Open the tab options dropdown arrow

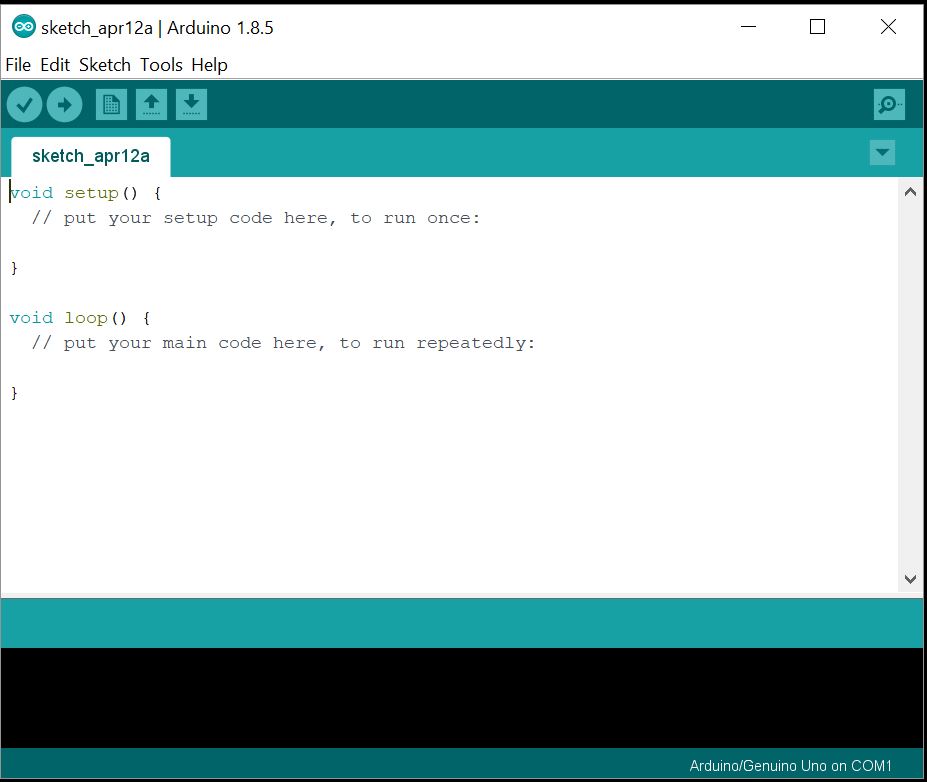[882, 152]
